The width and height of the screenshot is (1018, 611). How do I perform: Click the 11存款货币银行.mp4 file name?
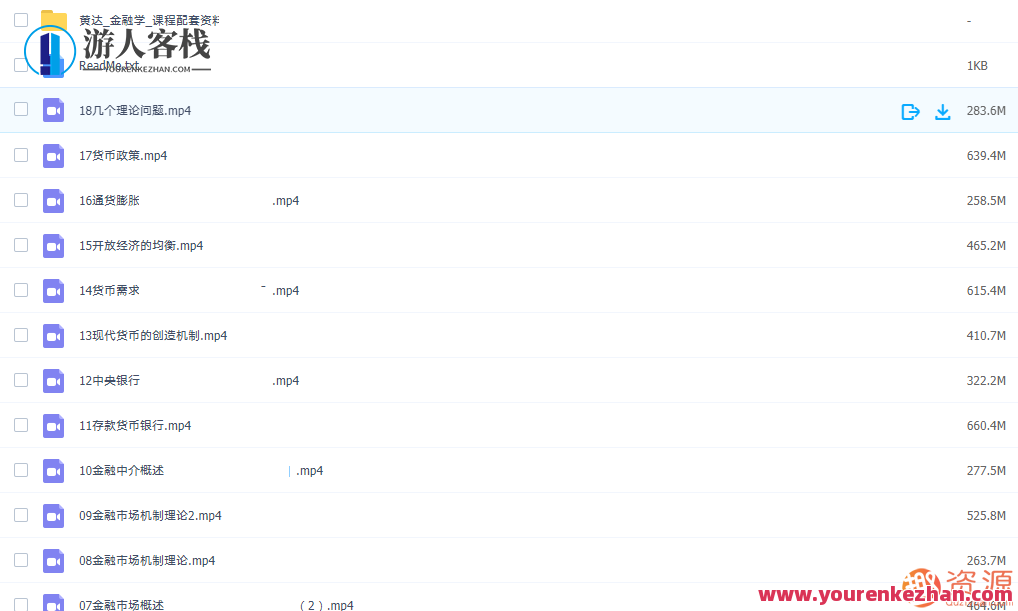(135, 426)
